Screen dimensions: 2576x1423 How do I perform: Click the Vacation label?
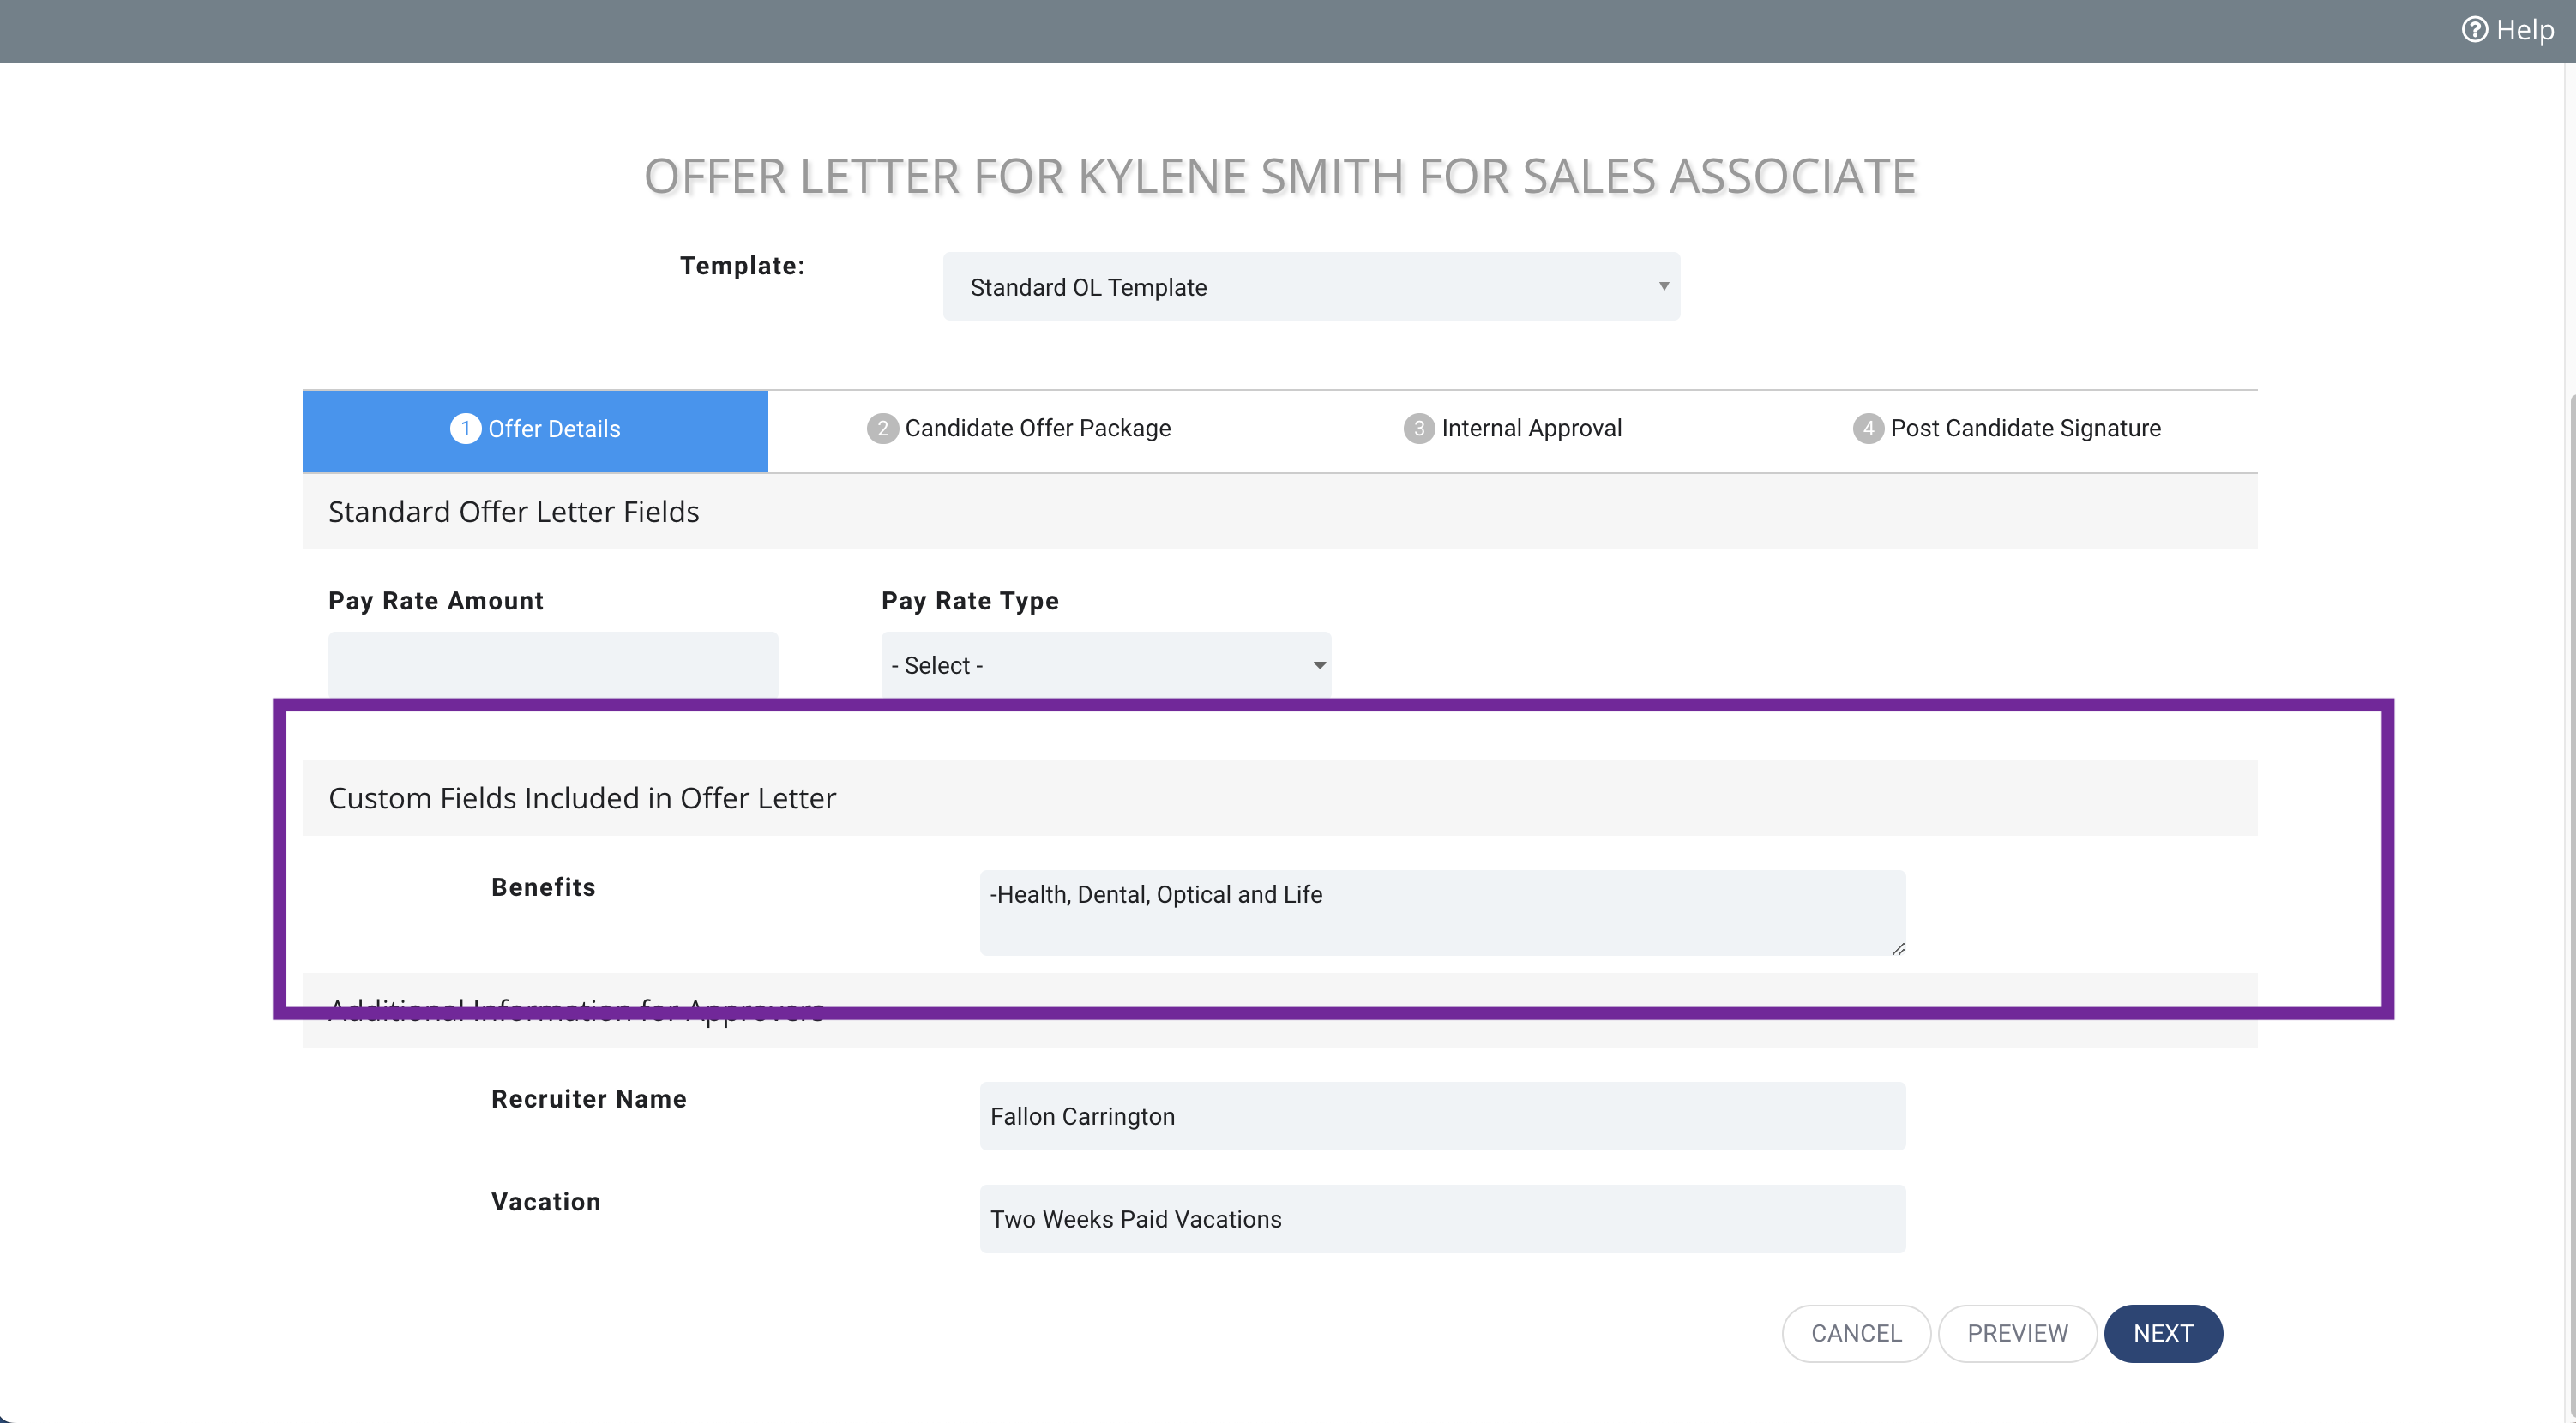546,1202
